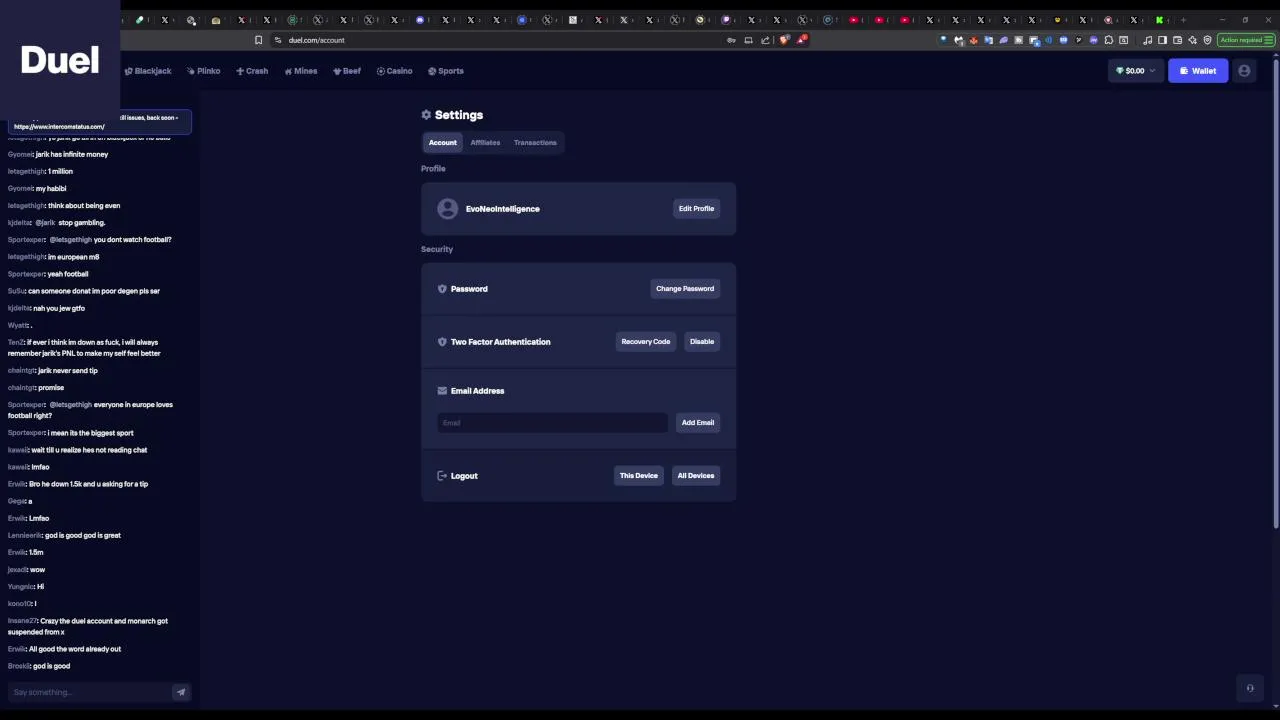
Task: Open the Brave Wallet icon in toolbar
Action: (1177, 40)
